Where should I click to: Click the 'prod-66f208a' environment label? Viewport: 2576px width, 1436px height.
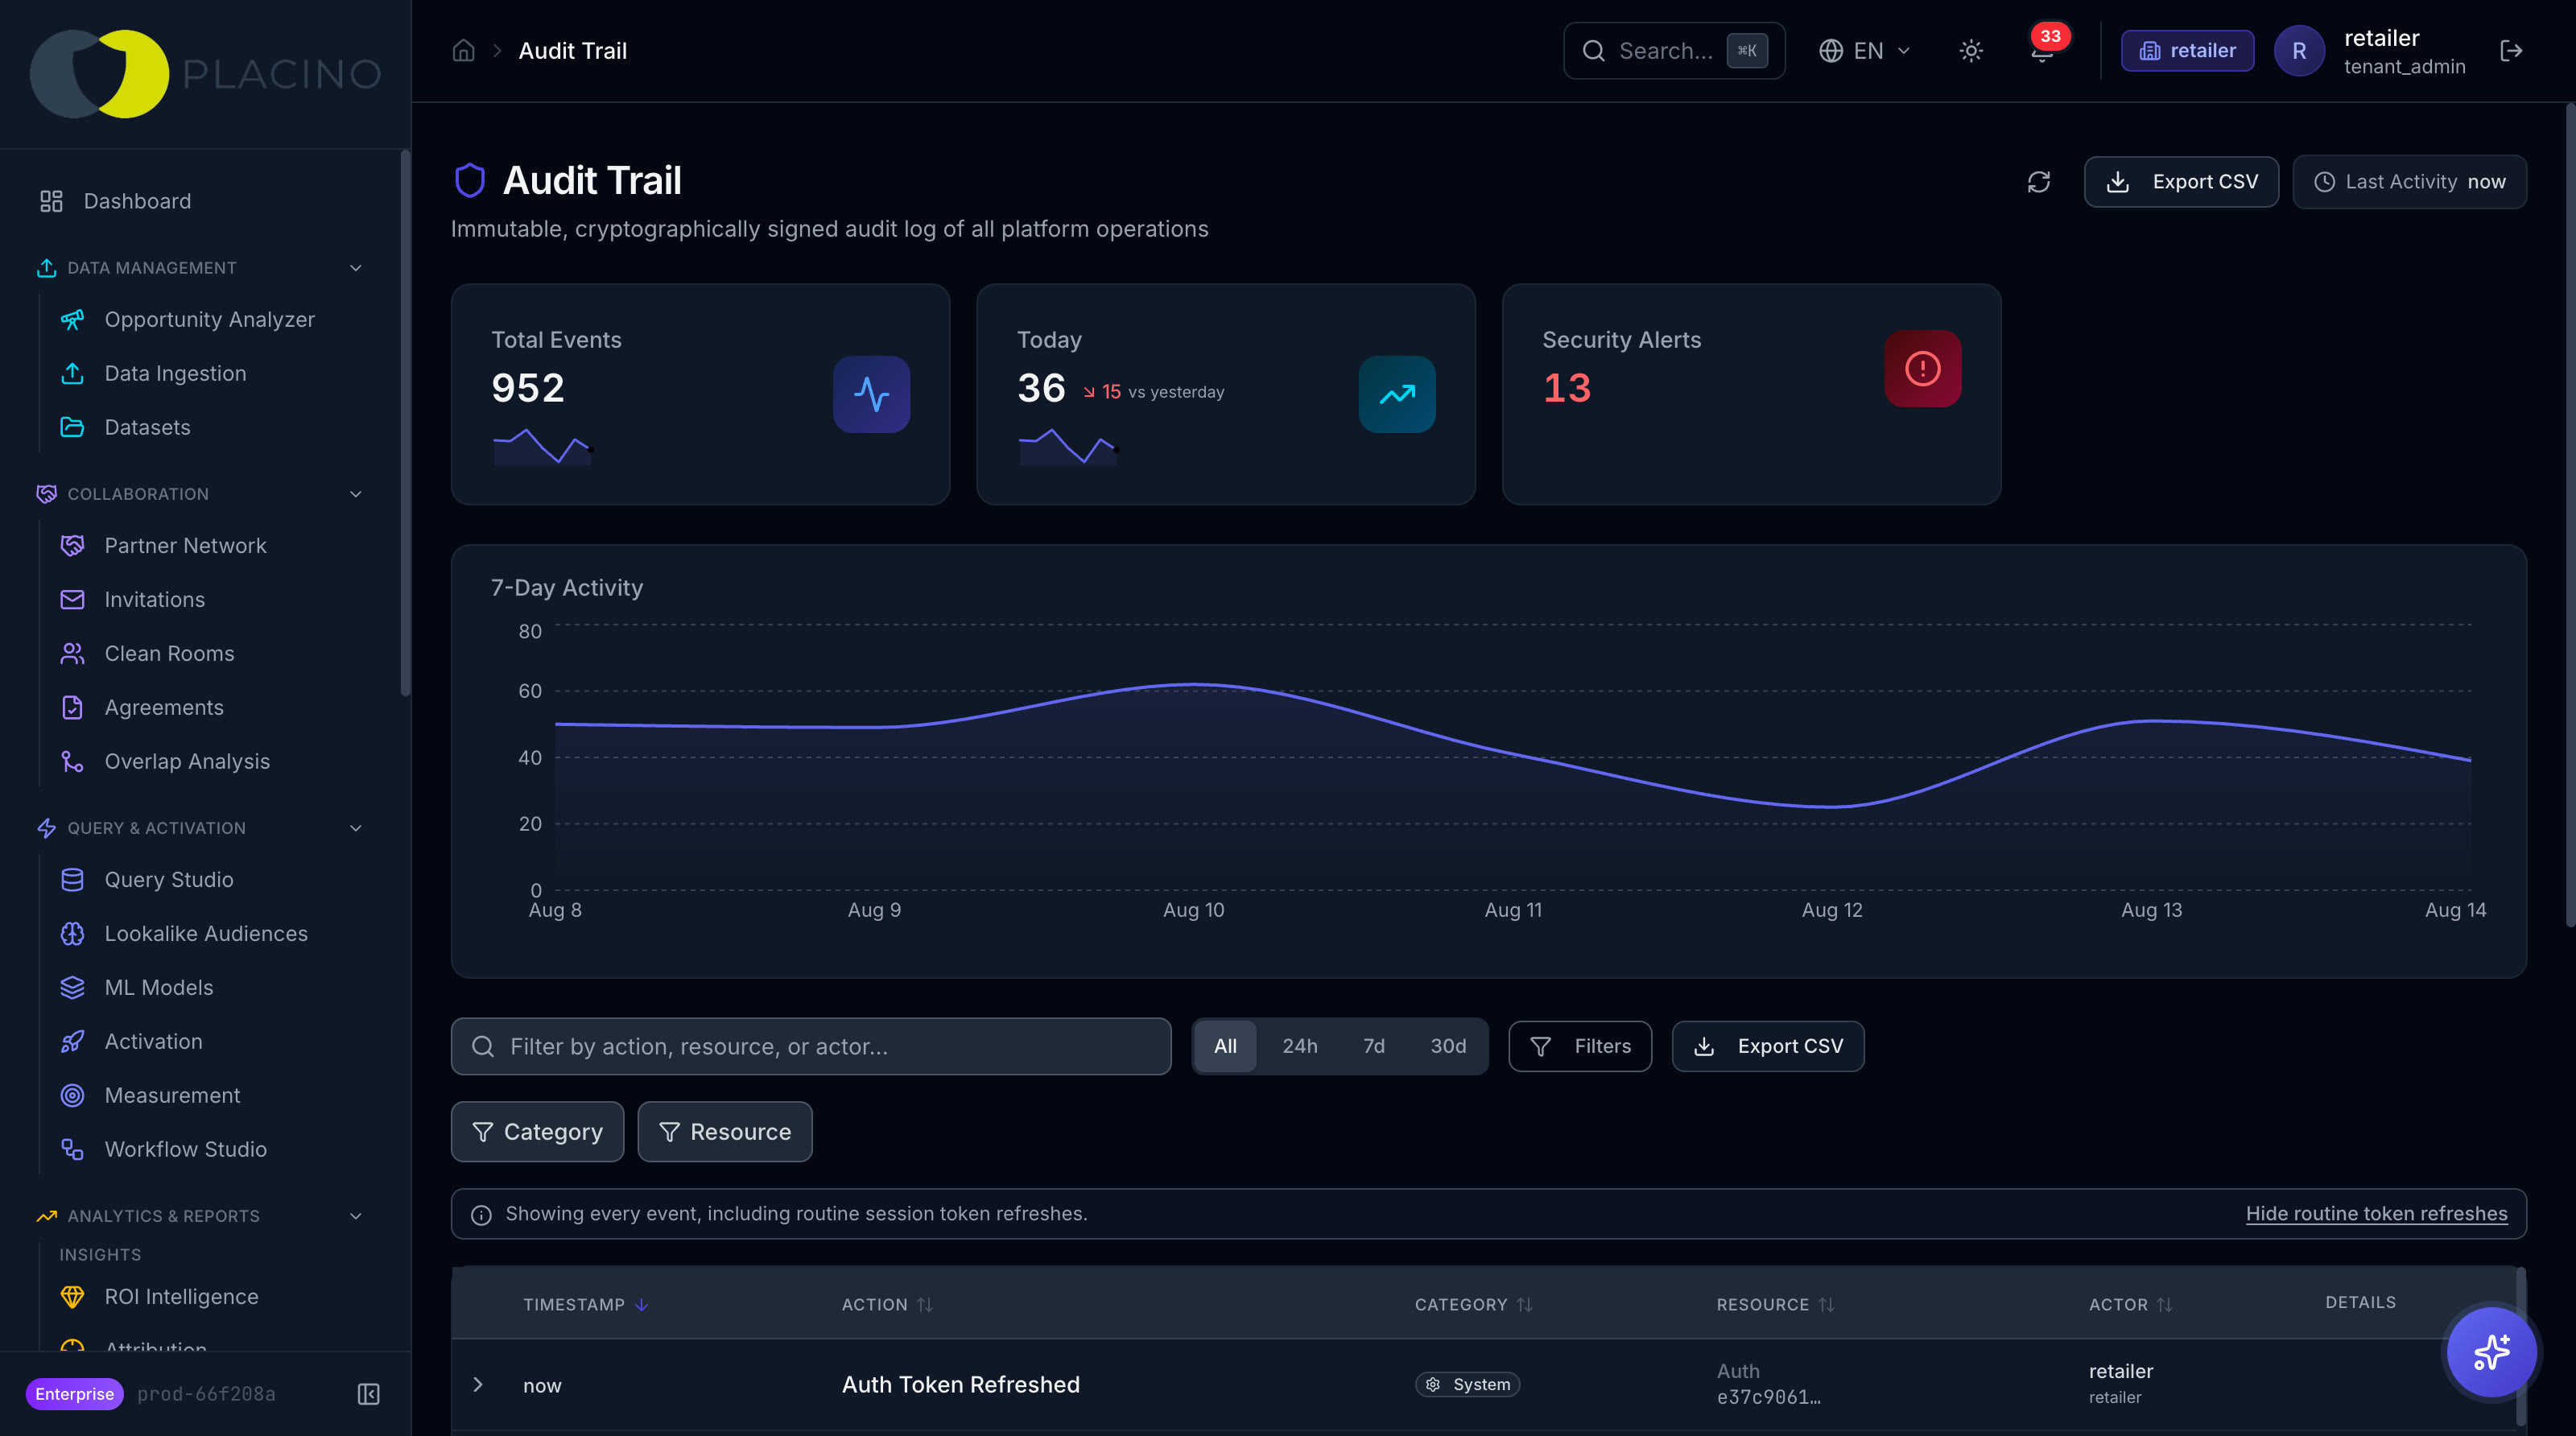(206, 1393)
